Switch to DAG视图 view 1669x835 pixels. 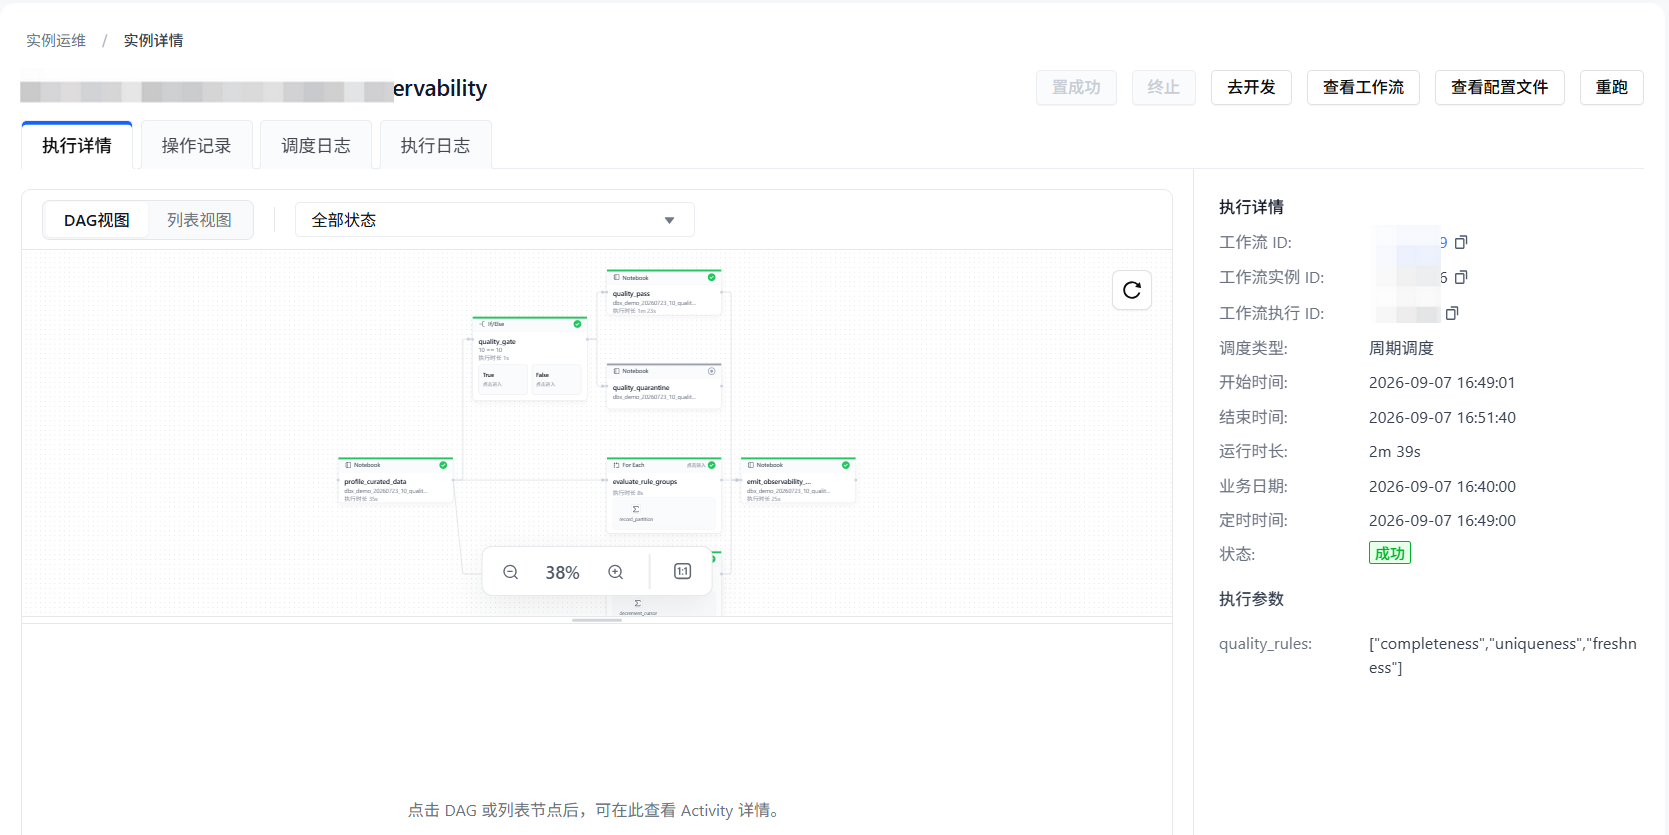click(x=97, y=220)
